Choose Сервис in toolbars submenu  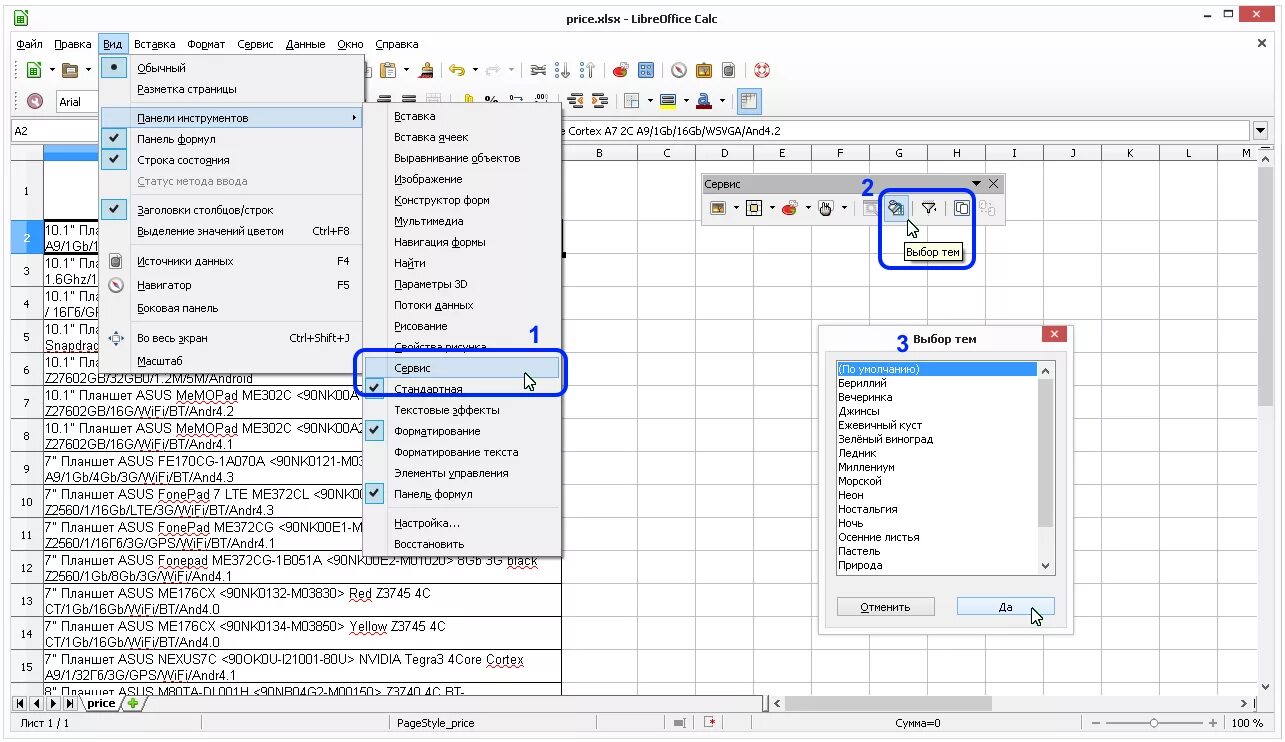(462, 368)
